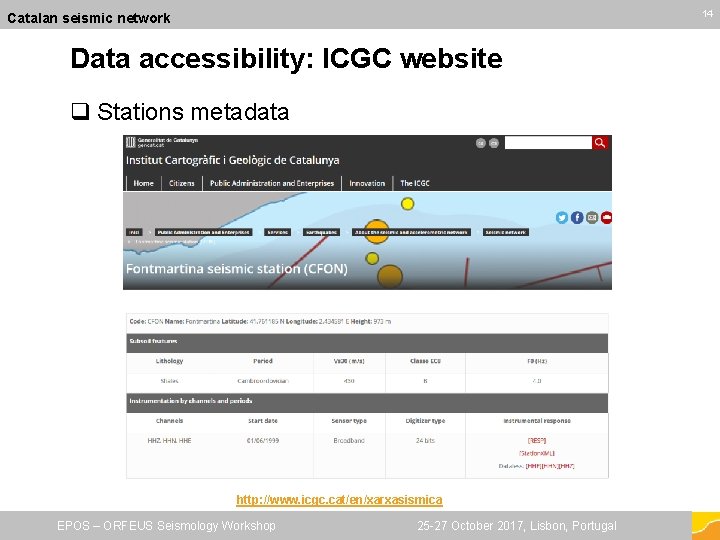Click the website search input field
This screenshot has height=540, width=720.
pyautogui.click(x=548, y=143)
